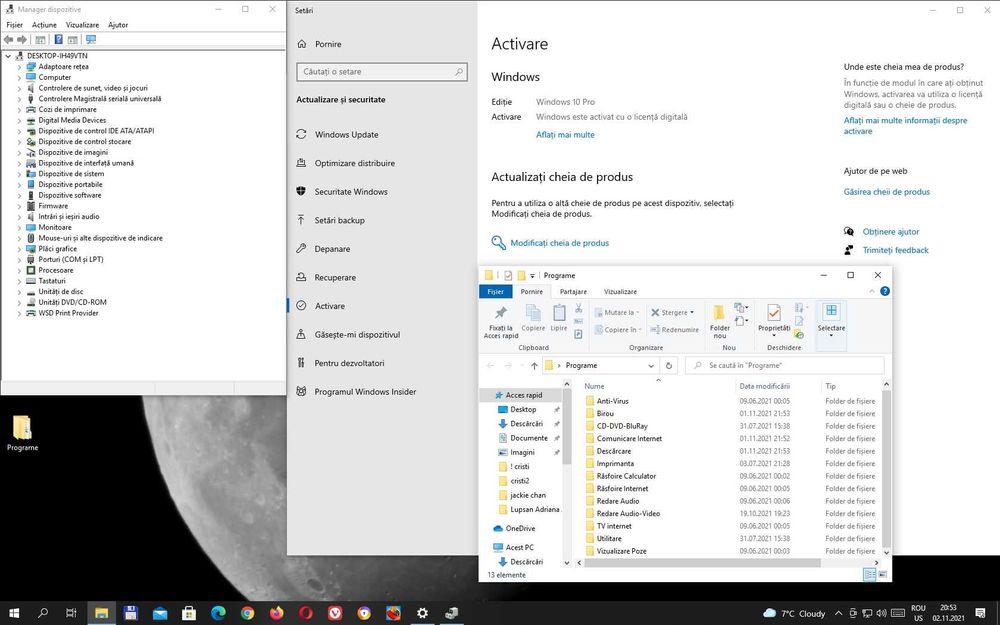1000x625 pixels.
Task: Expand Adaptoare rețea in device tree
Action: (x=19, y=67)
